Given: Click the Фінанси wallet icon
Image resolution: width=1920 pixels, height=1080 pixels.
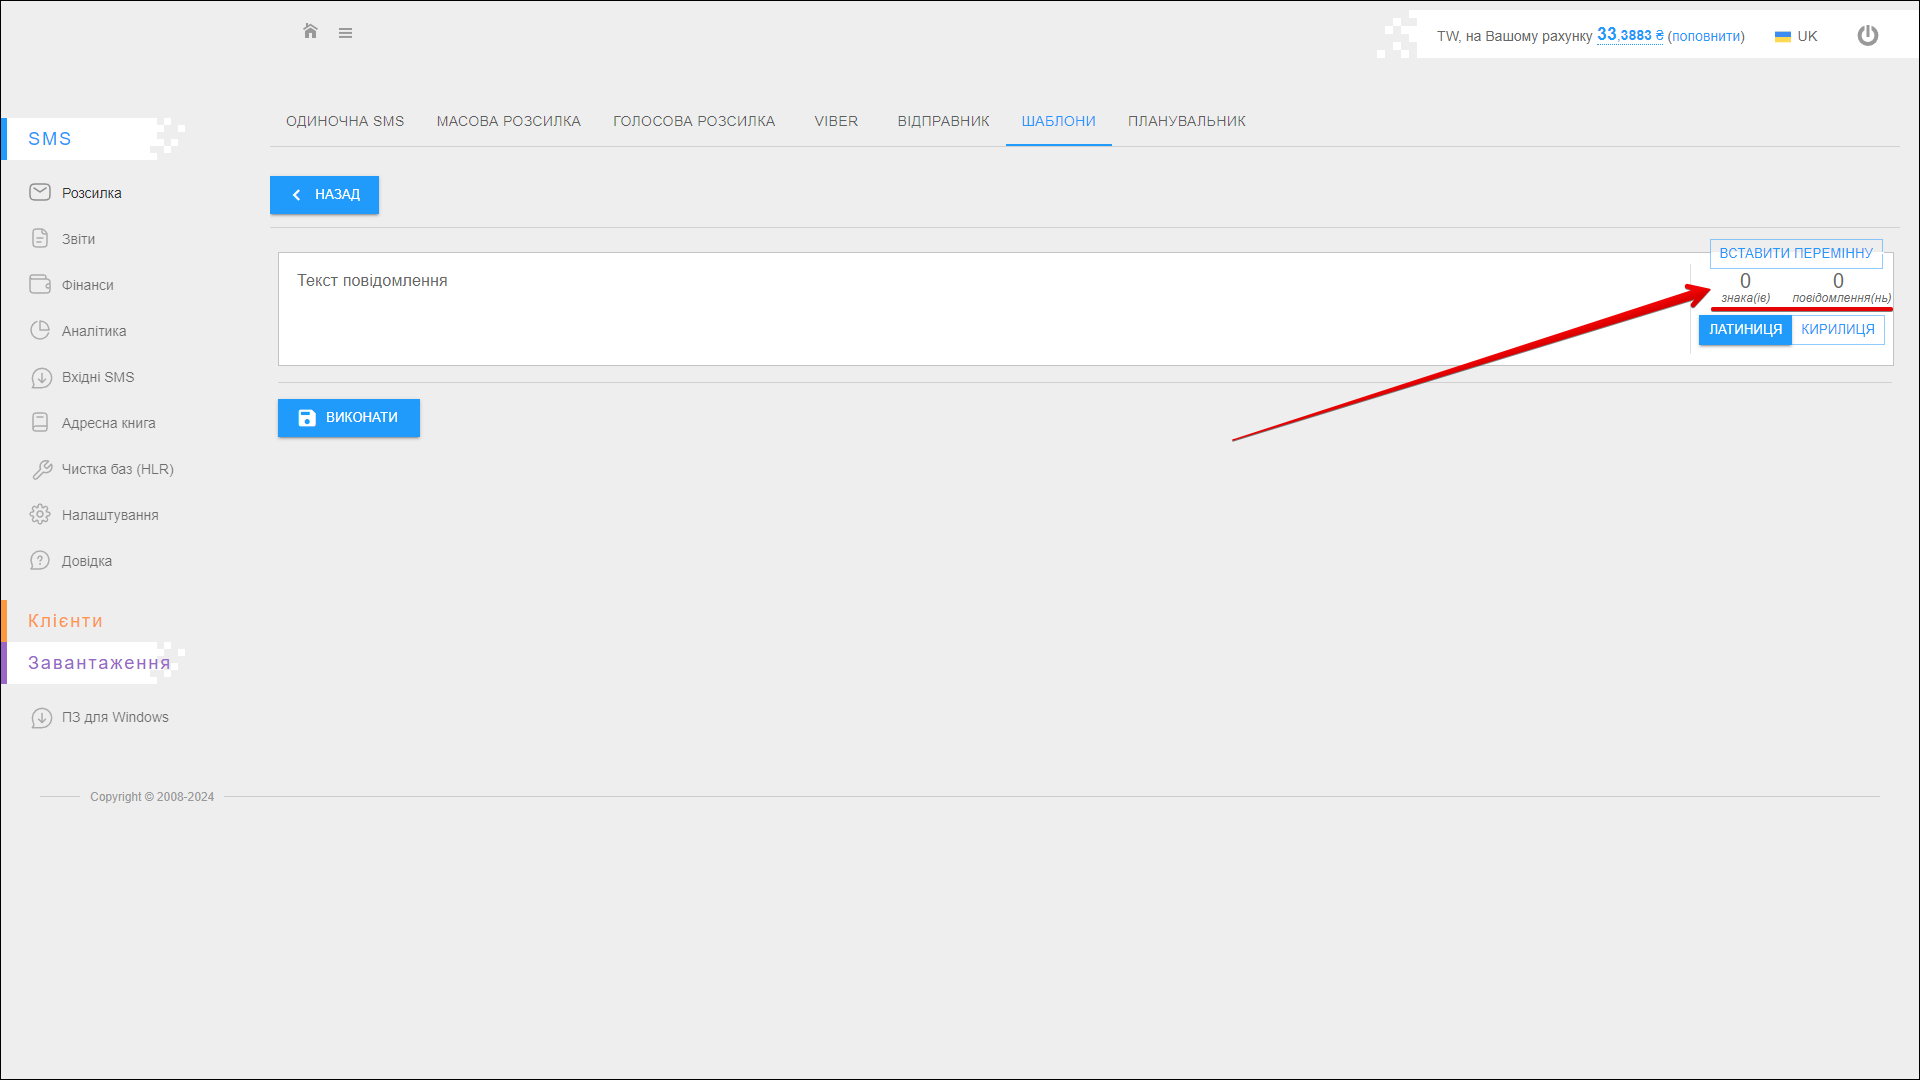Looking at the screenshot, I should [40, 284].
